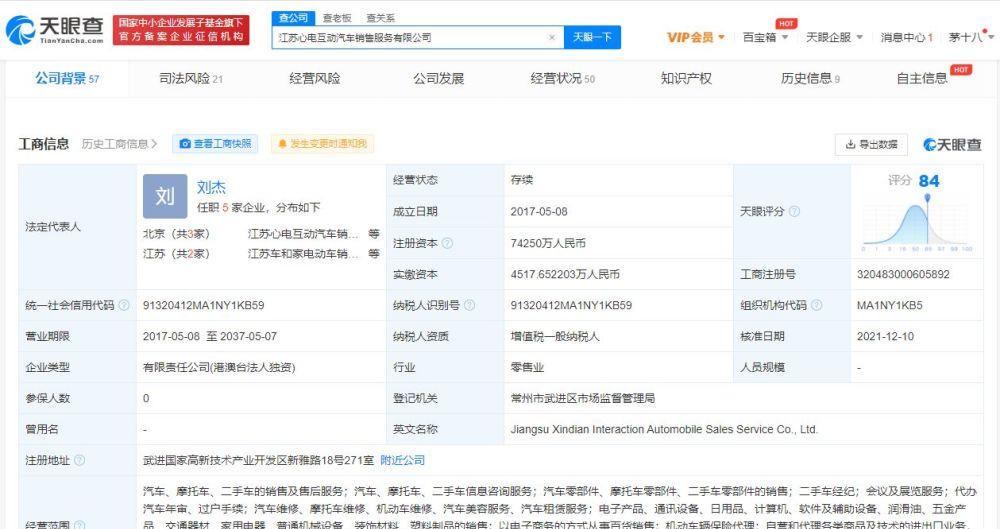This screenshot has width=1000, height=529.
Task: Select the 自主信息 tab
Action: pos(922,78)
